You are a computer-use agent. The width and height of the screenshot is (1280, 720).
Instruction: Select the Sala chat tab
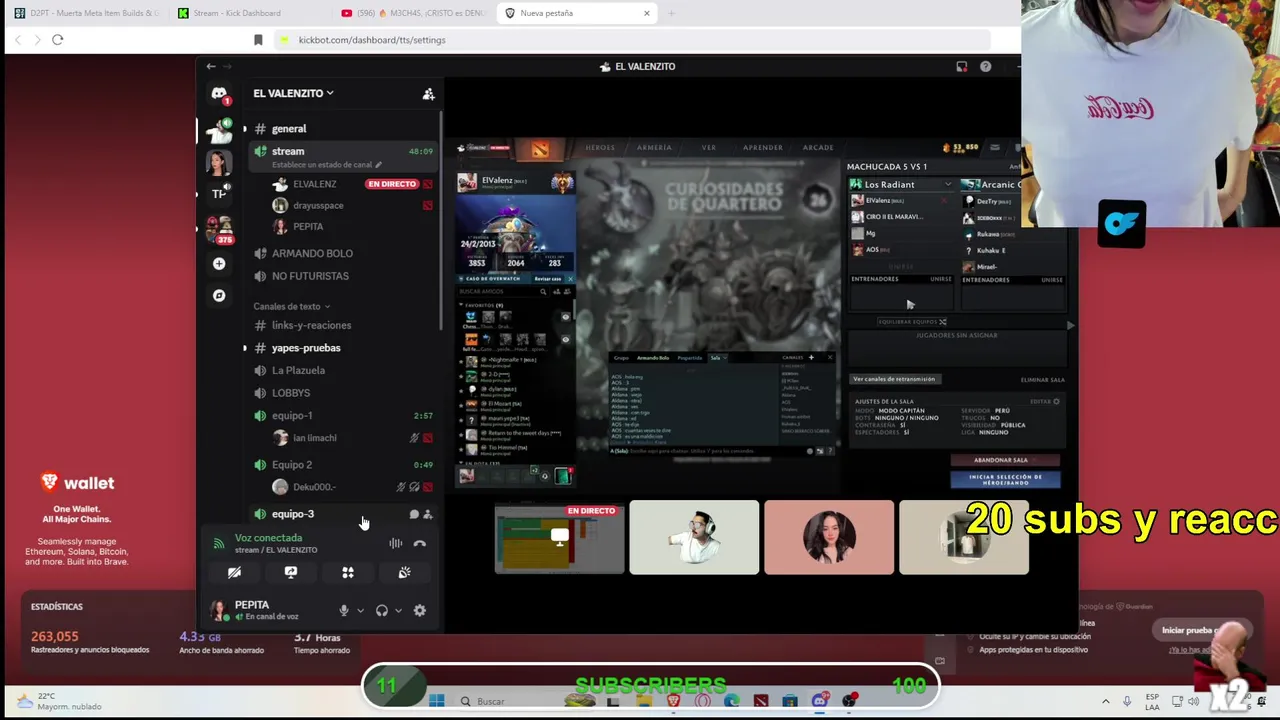(x=716, y=358)
